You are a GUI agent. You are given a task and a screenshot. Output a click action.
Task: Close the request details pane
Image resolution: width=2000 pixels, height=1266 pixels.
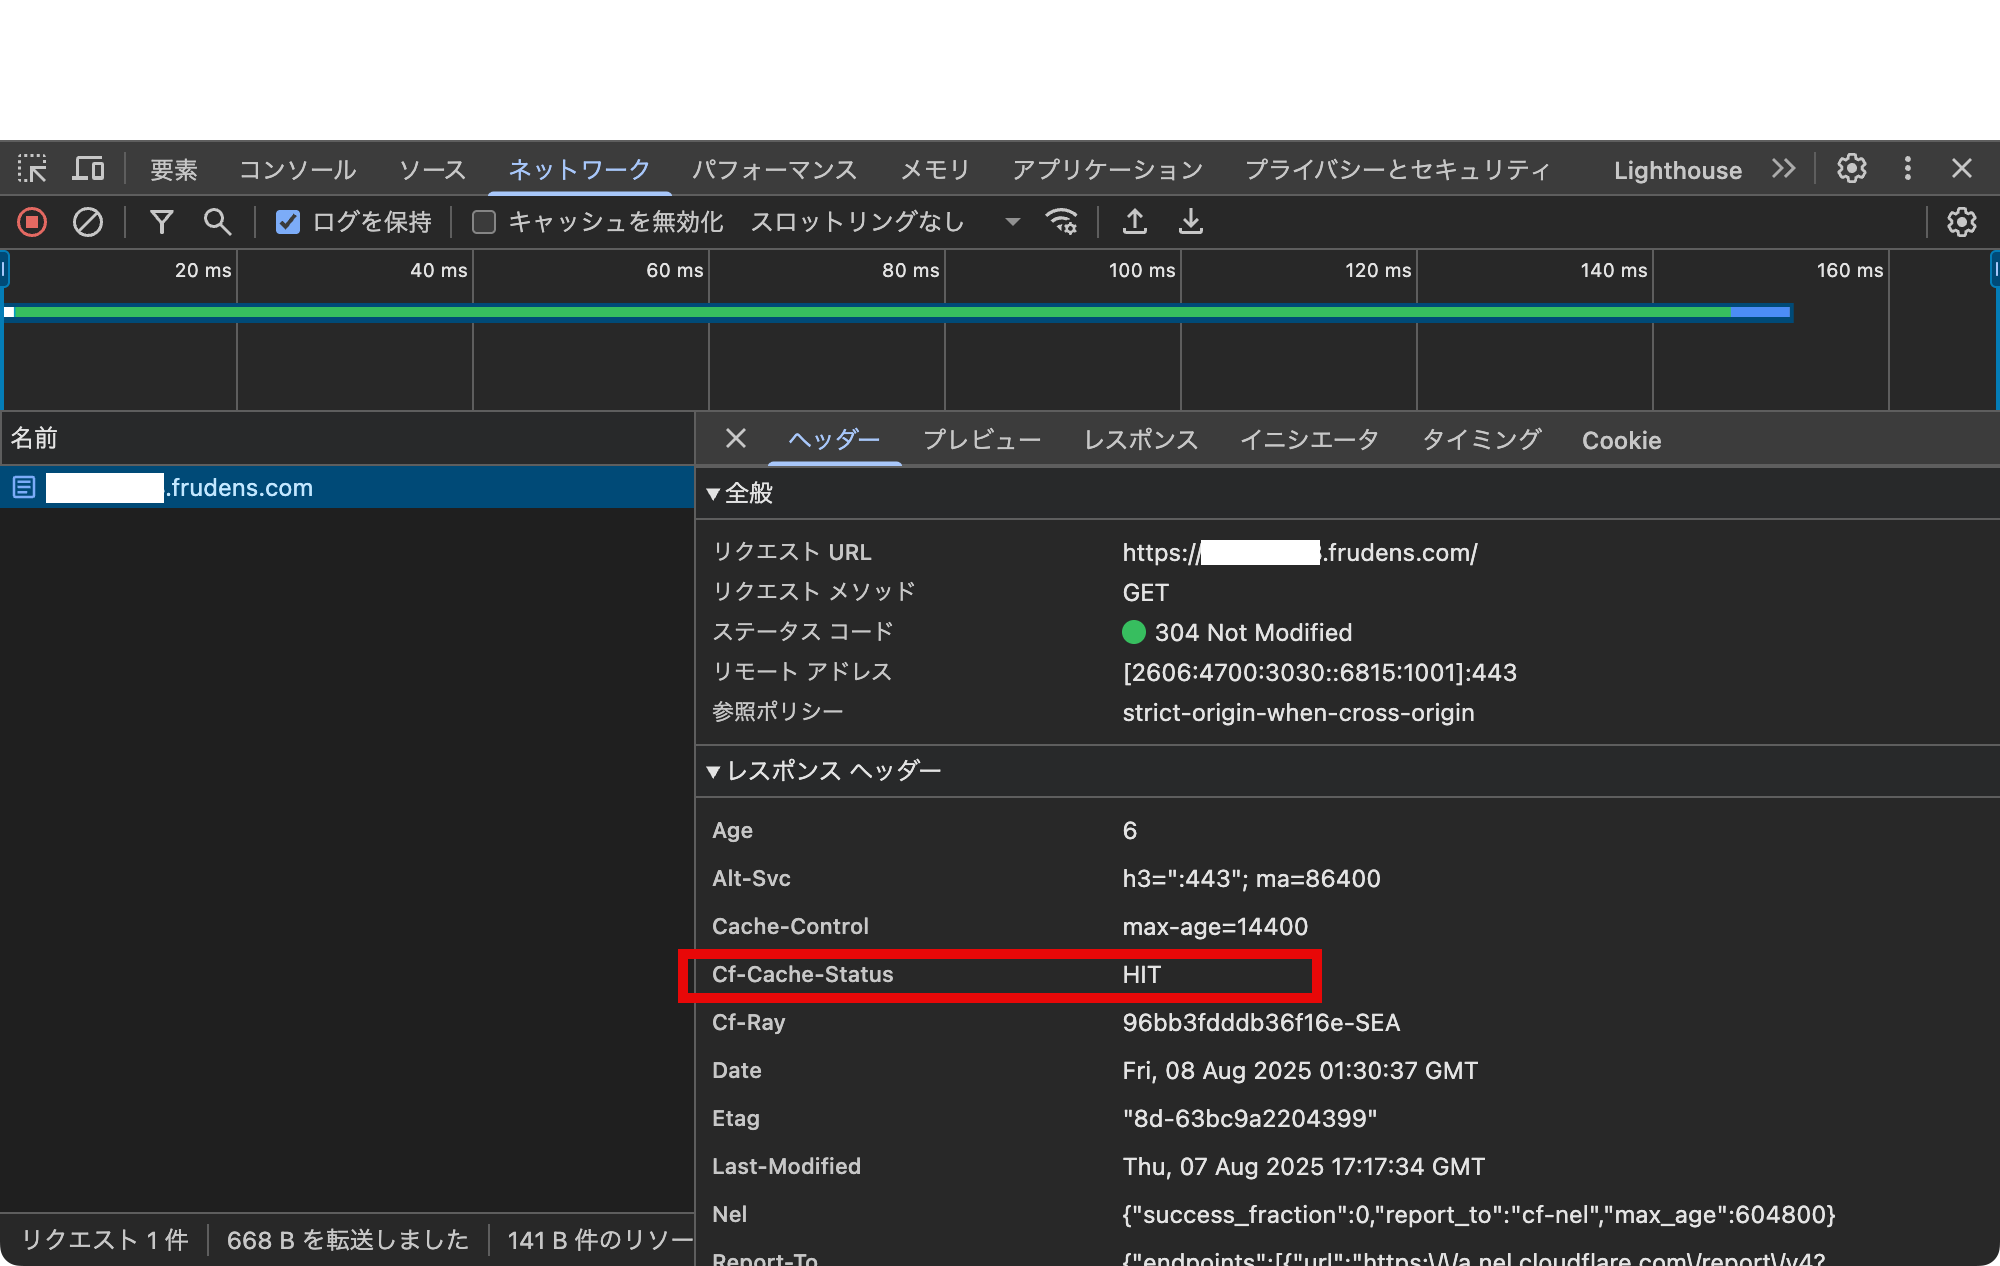[736, 438]
